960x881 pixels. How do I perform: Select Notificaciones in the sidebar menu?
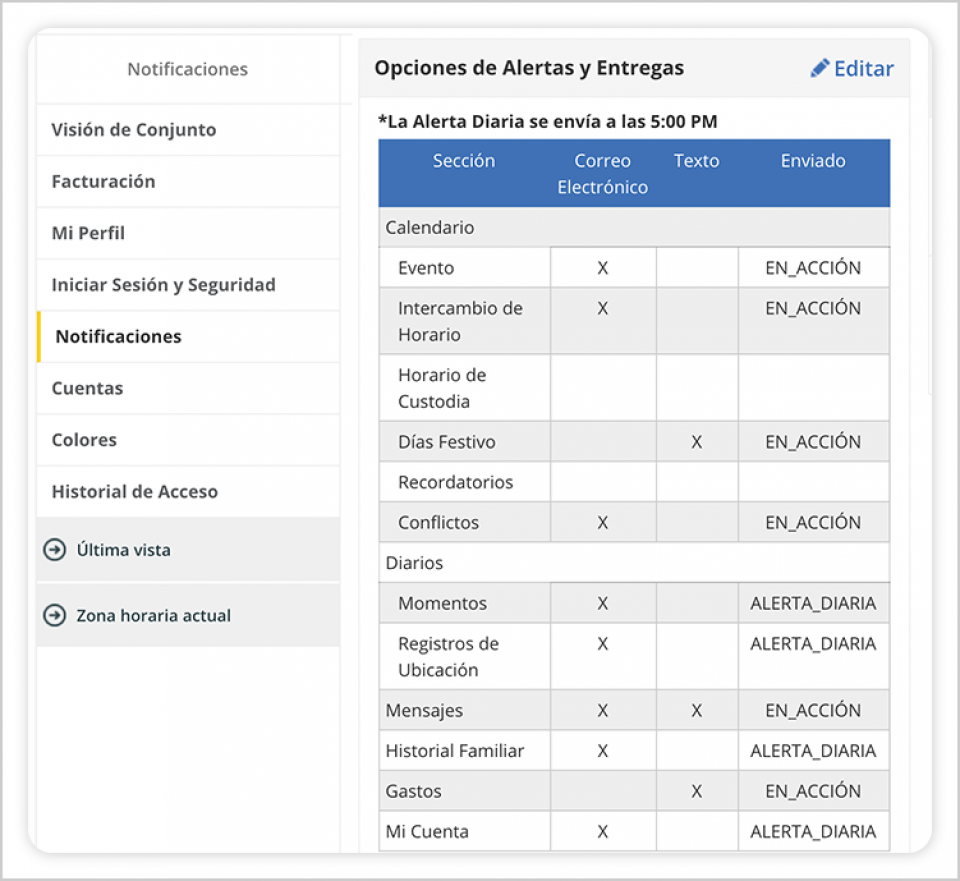tap(118, 337)
